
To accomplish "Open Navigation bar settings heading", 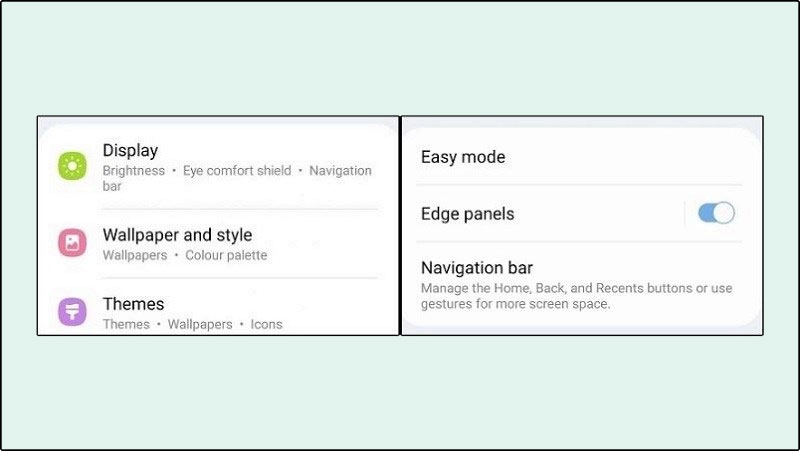I will coord(476,267).
